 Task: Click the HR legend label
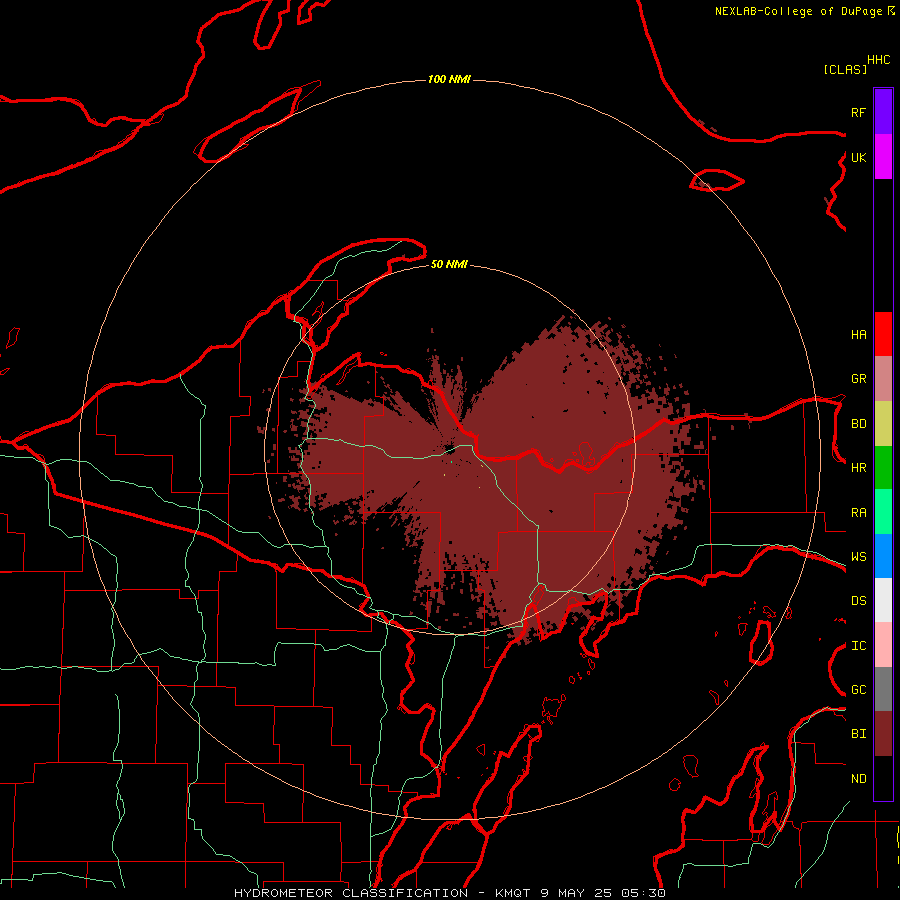point(858,468)
